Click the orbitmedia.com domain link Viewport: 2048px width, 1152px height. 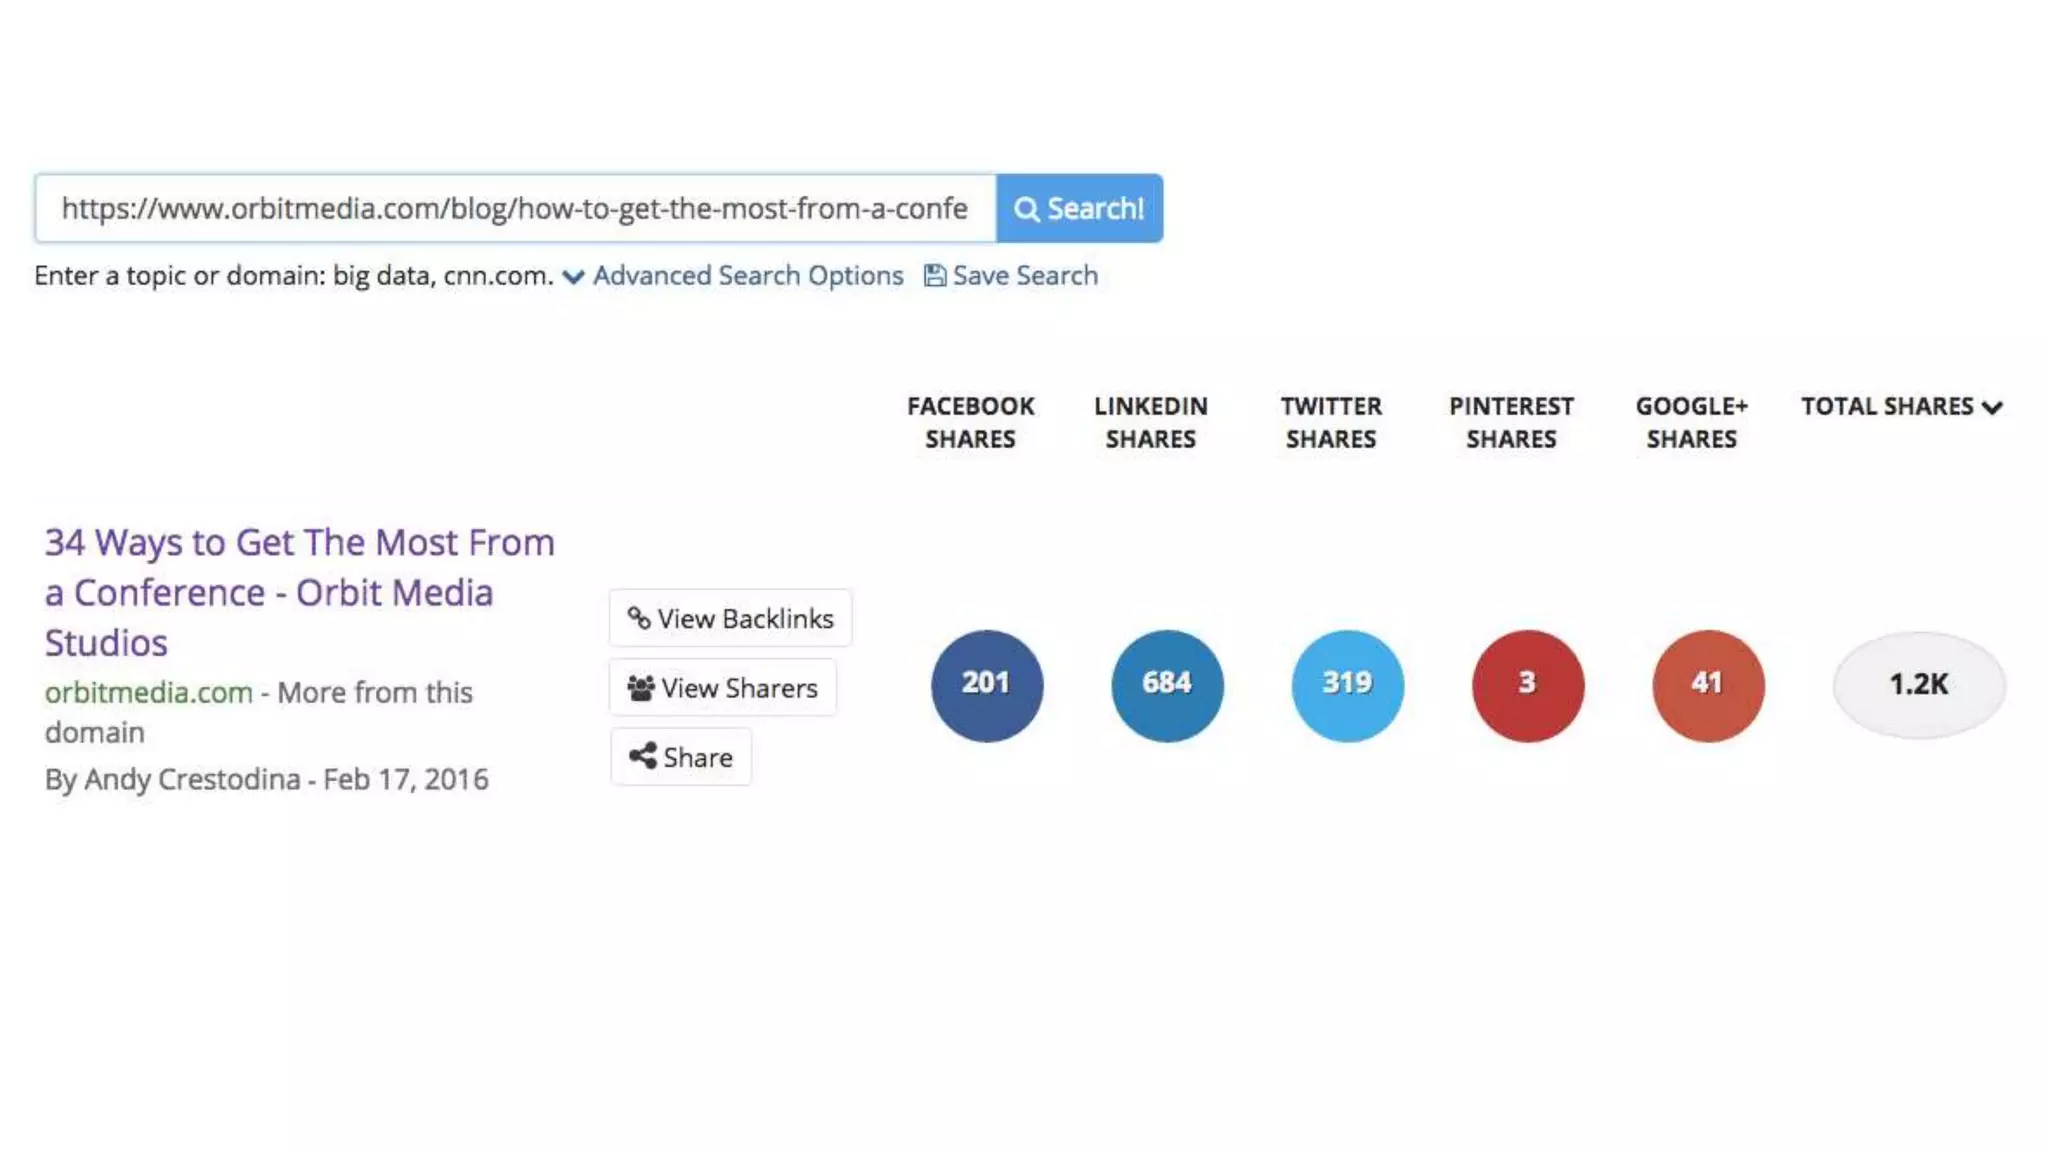[x=148, y=692]
